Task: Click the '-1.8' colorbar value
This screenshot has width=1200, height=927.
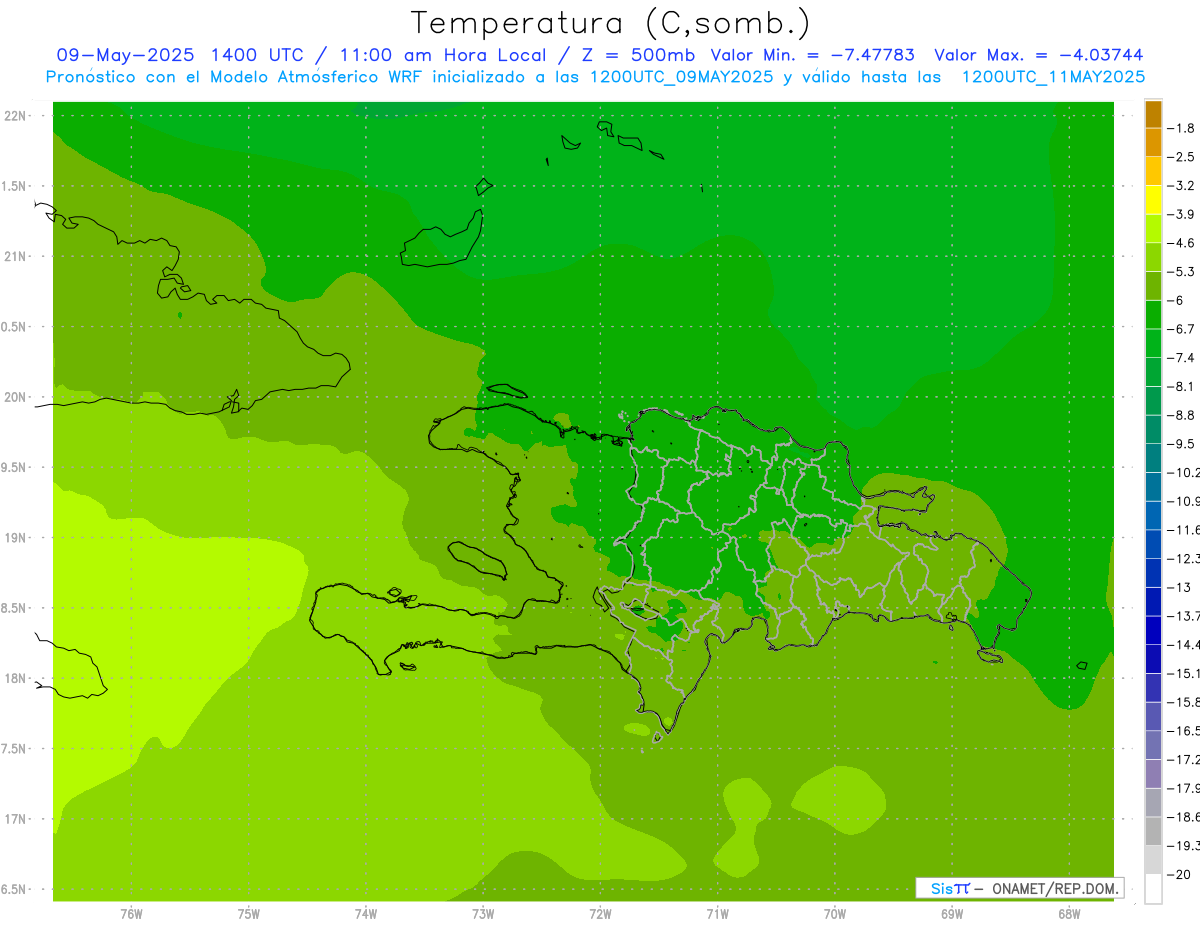Action: 1182,128
